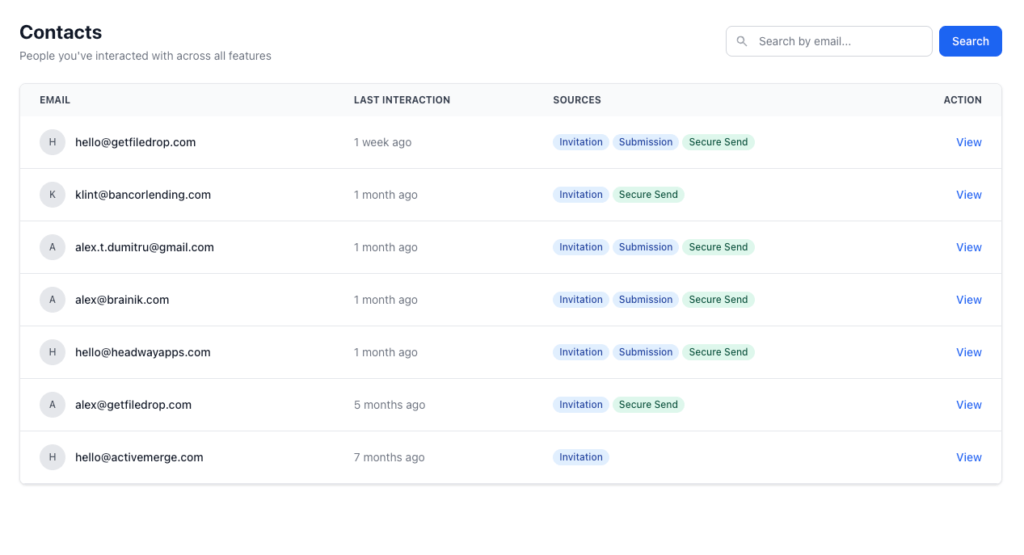Click Secure Send tag on hello@getfiledrop.com row
The height and width of the screenshot is (555, 1024).
tap(718, 142)
